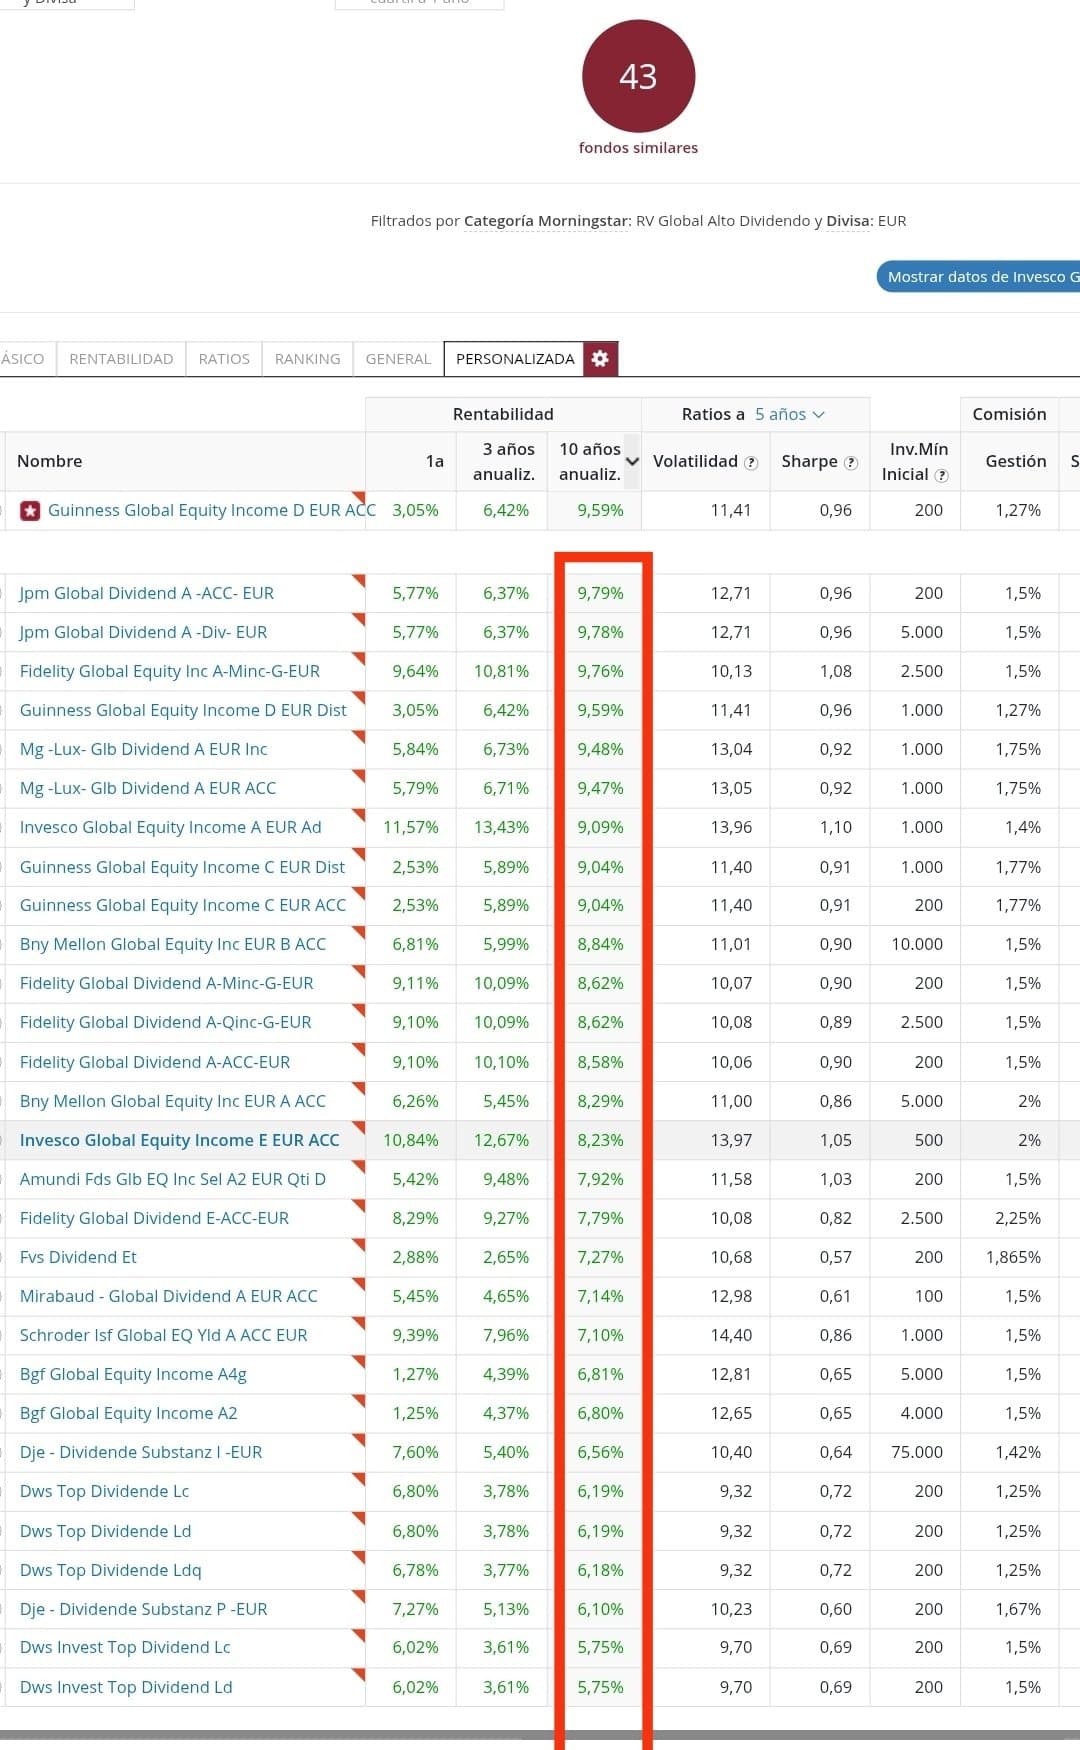Sort by the '3 años anualiz.' column header
The image size is (1080, 1750).
tap(504, 461)
